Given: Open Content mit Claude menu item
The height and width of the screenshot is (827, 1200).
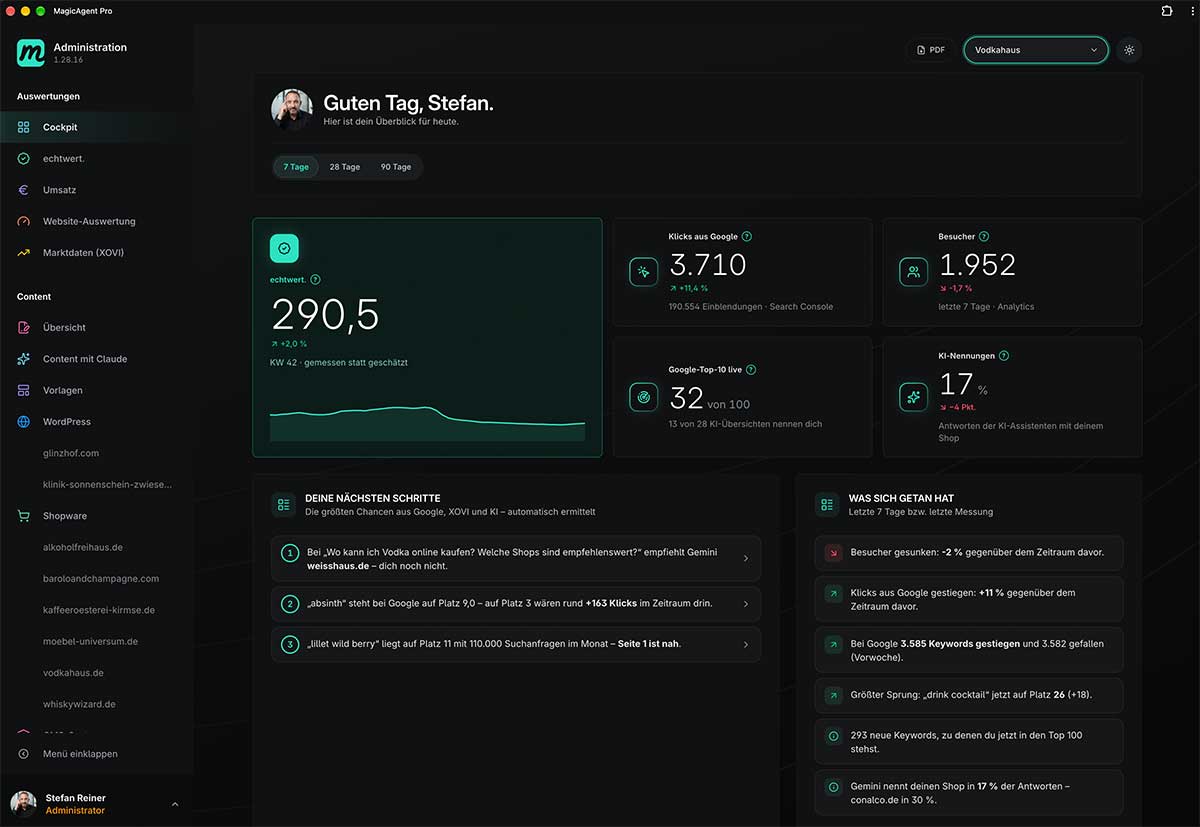Looking at the screenshot, I should point(96,359).
